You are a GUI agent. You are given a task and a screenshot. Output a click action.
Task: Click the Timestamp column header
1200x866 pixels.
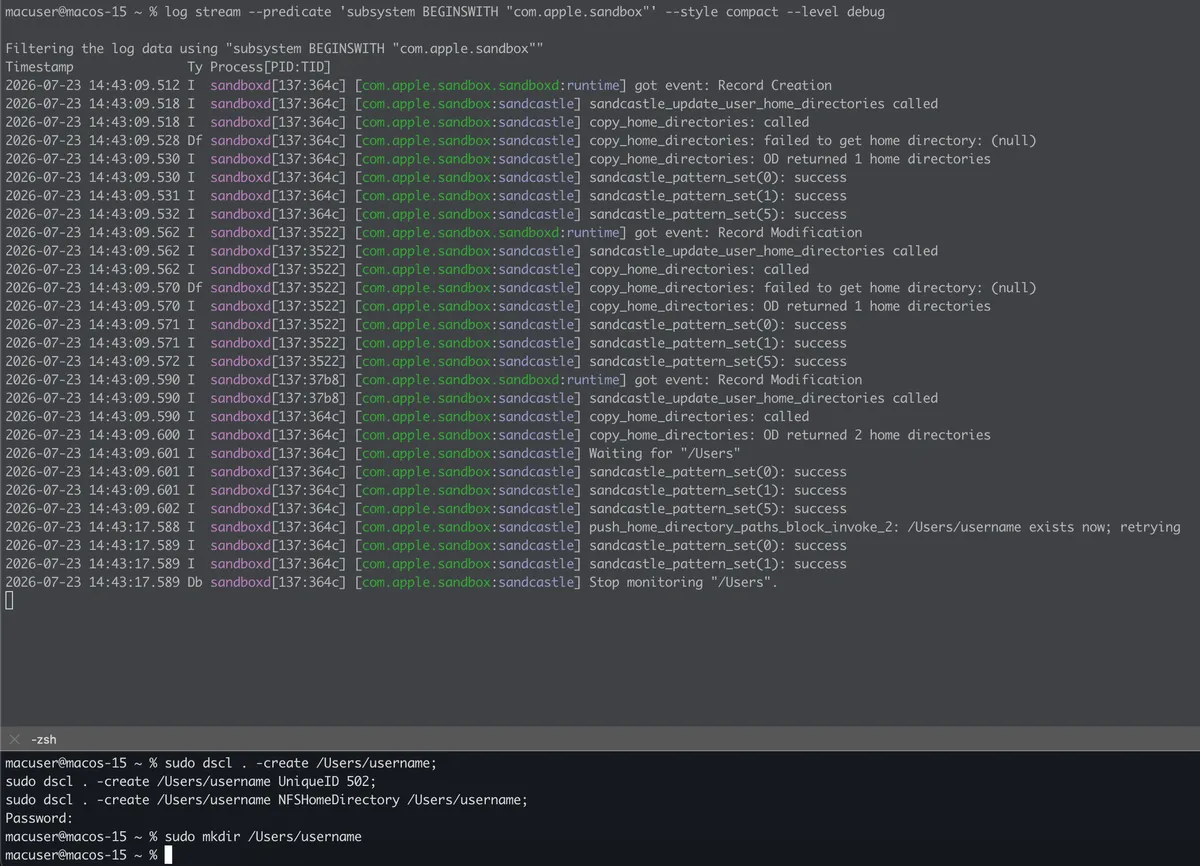40,67
